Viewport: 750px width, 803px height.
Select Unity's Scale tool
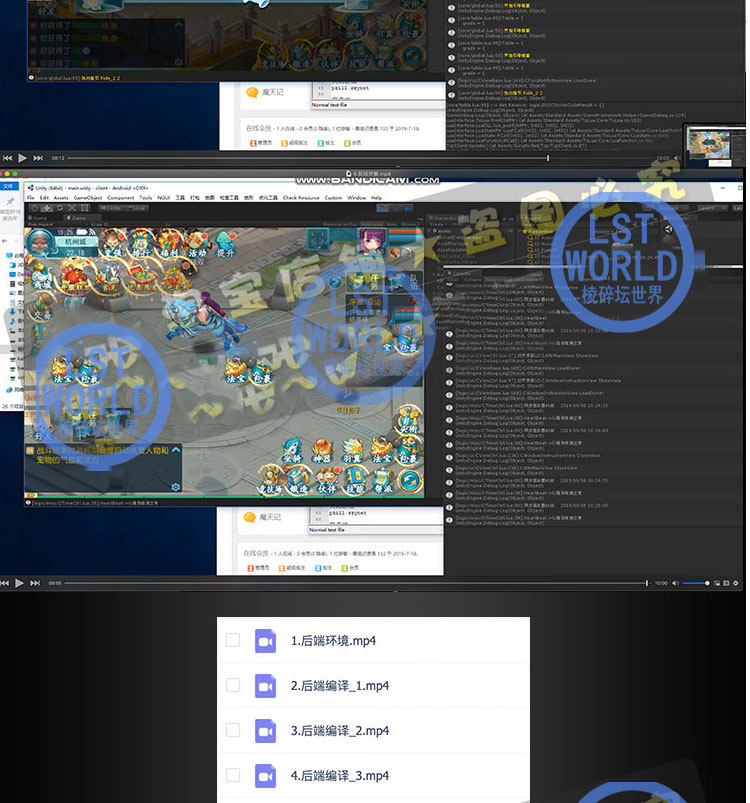click(x=72, y=208)
